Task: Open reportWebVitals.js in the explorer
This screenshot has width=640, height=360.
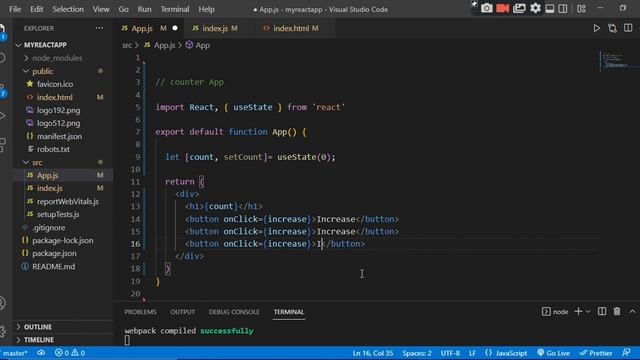Action: coord(63,201)
